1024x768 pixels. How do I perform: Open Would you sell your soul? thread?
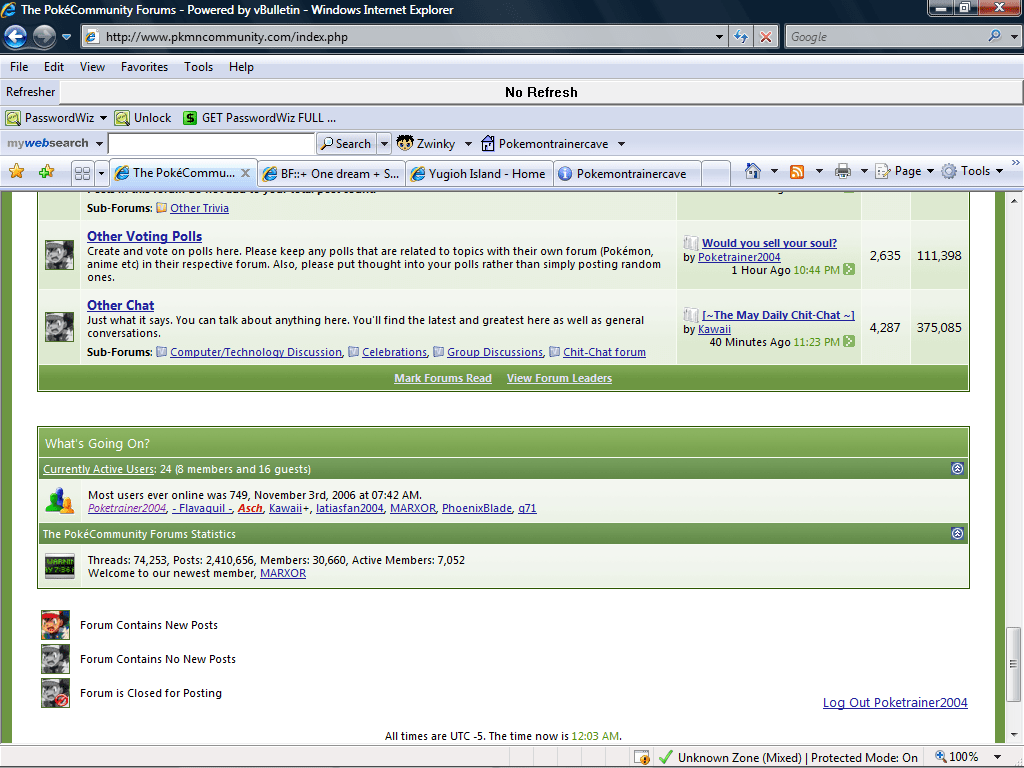[769, 243]
